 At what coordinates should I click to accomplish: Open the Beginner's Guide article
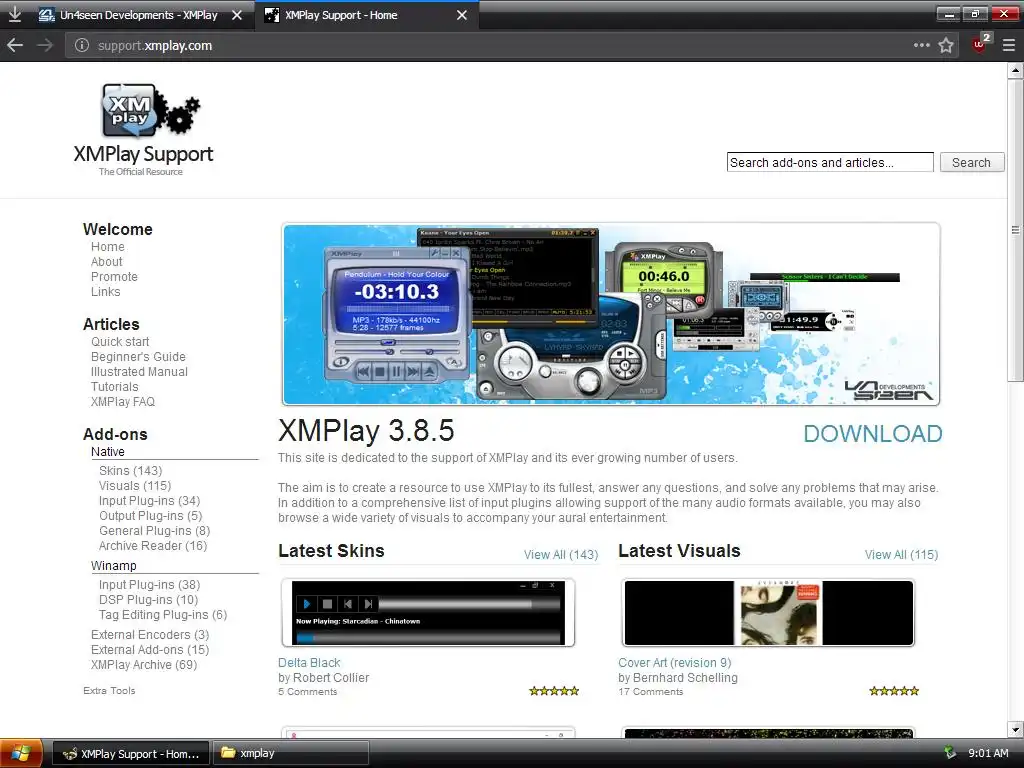click(x=138, y=357)
